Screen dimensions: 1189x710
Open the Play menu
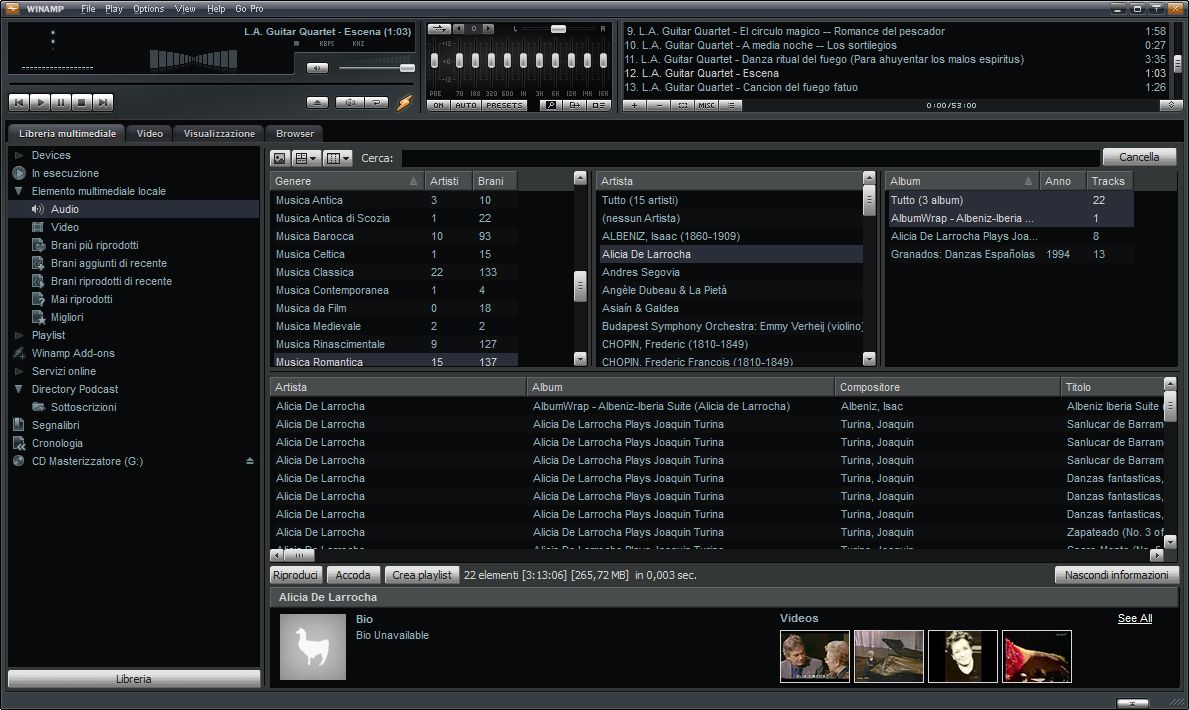[114, 9]
